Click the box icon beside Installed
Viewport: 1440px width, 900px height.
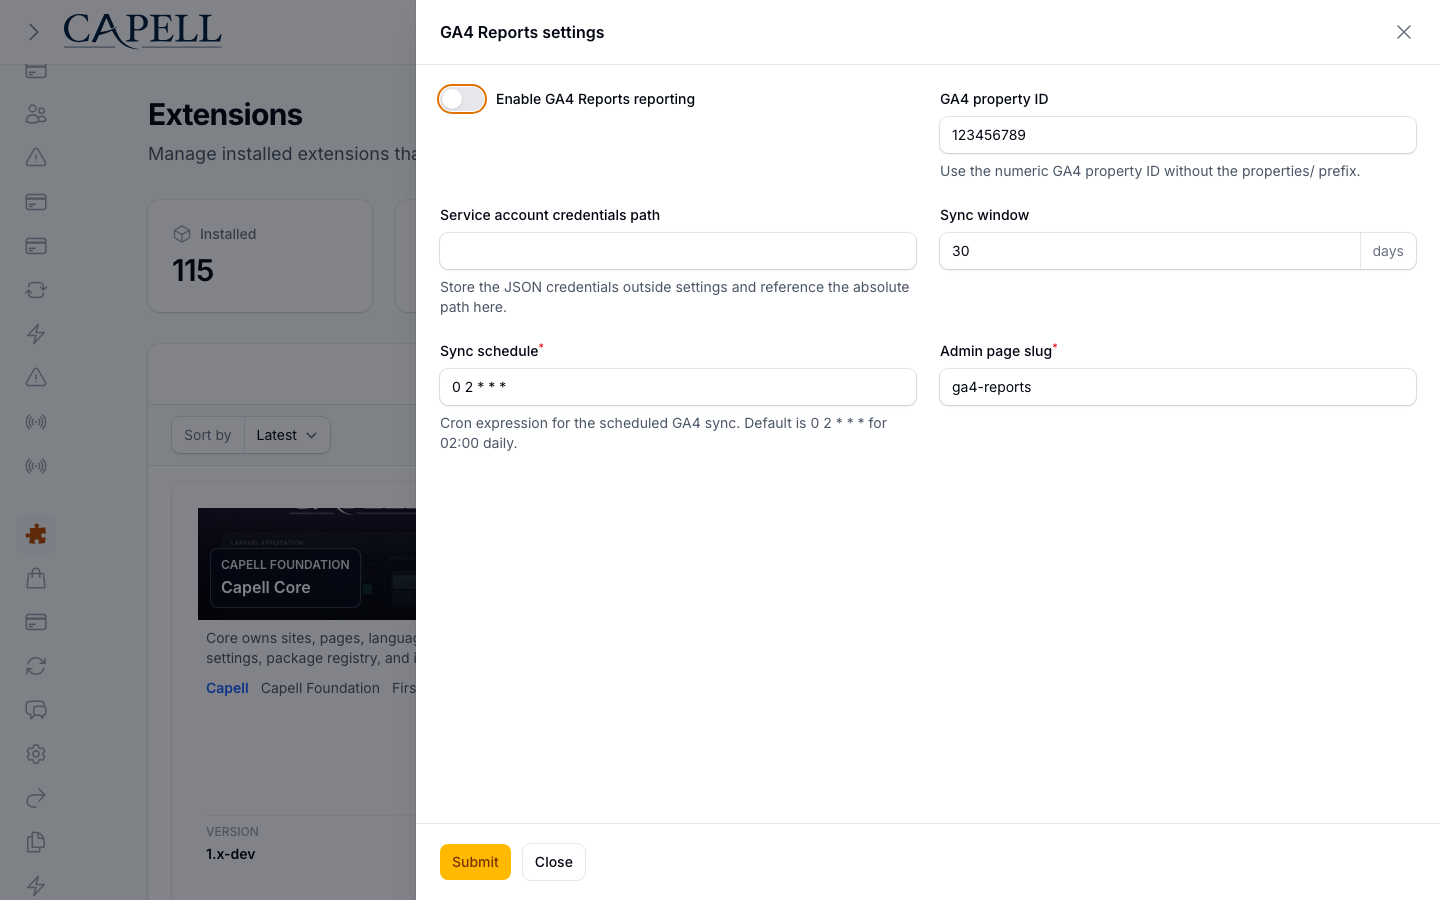[x=182, y=234]
